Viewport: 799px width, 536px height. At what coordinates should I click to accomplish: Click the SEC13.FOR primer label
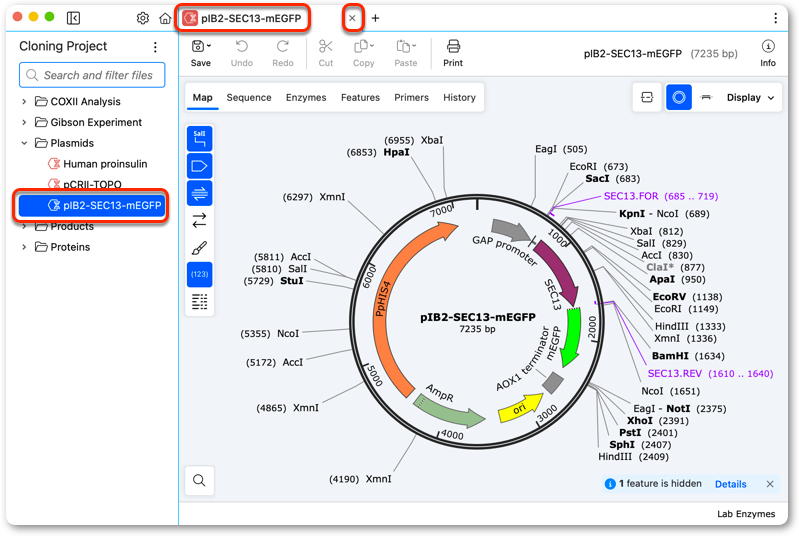(660, 196)
